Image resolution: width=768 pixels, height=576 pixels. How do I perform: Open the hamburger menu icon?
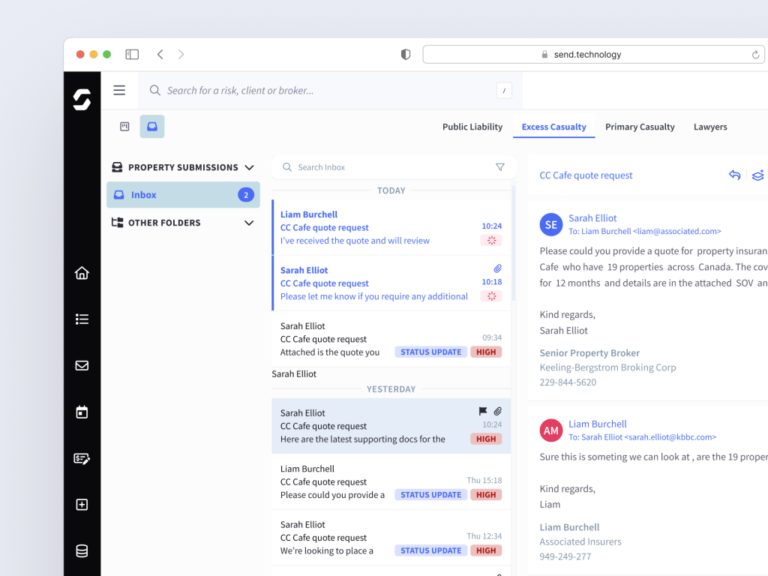click(119, 90)
